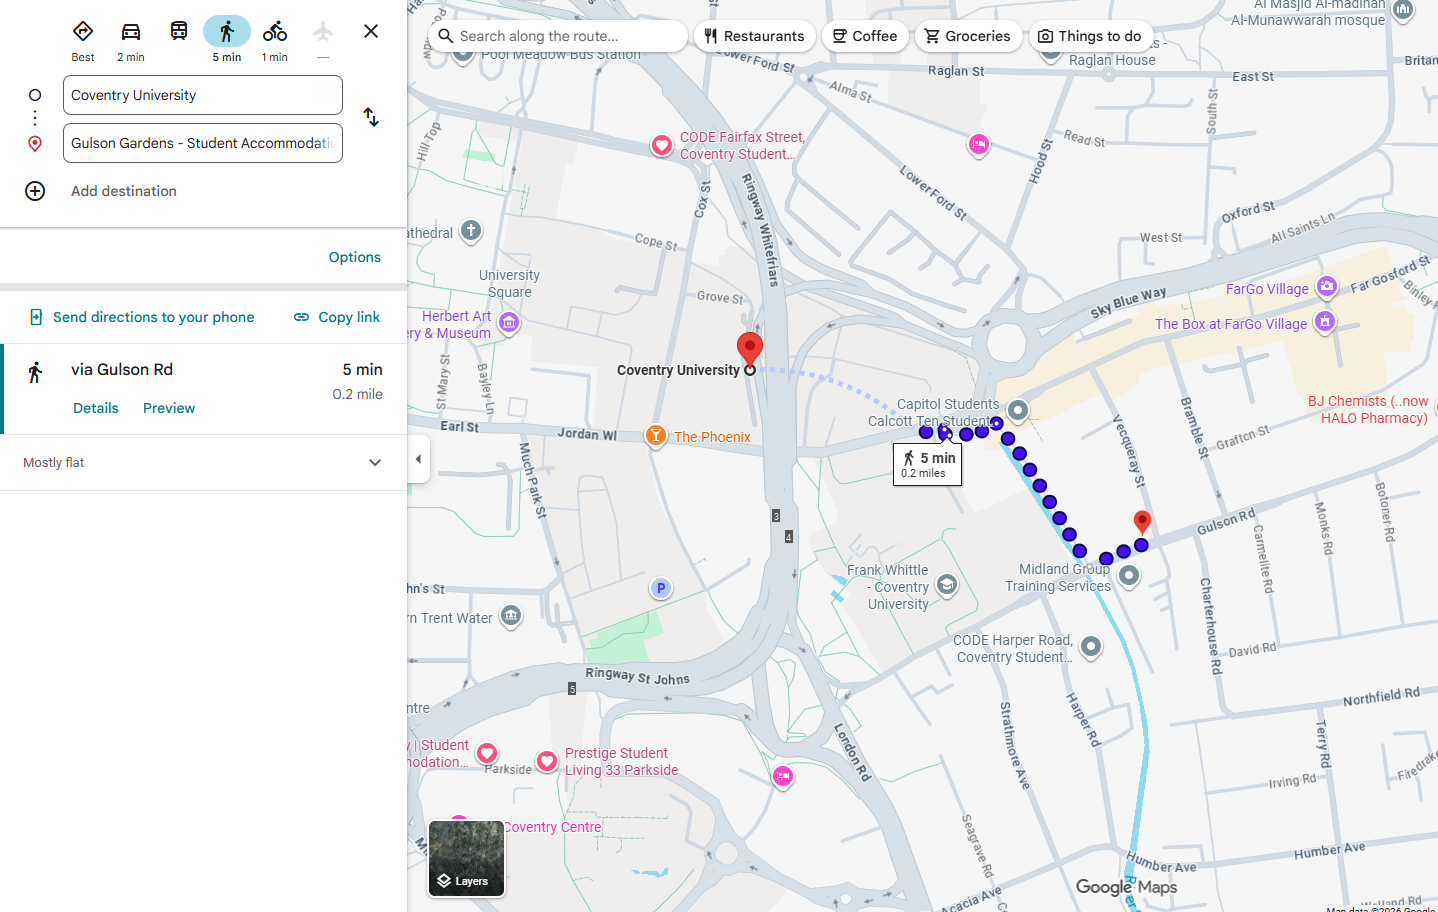1438x912 pixels.
Task: Collapse the side panel with arrow
Action: click(x=418, y=459)
